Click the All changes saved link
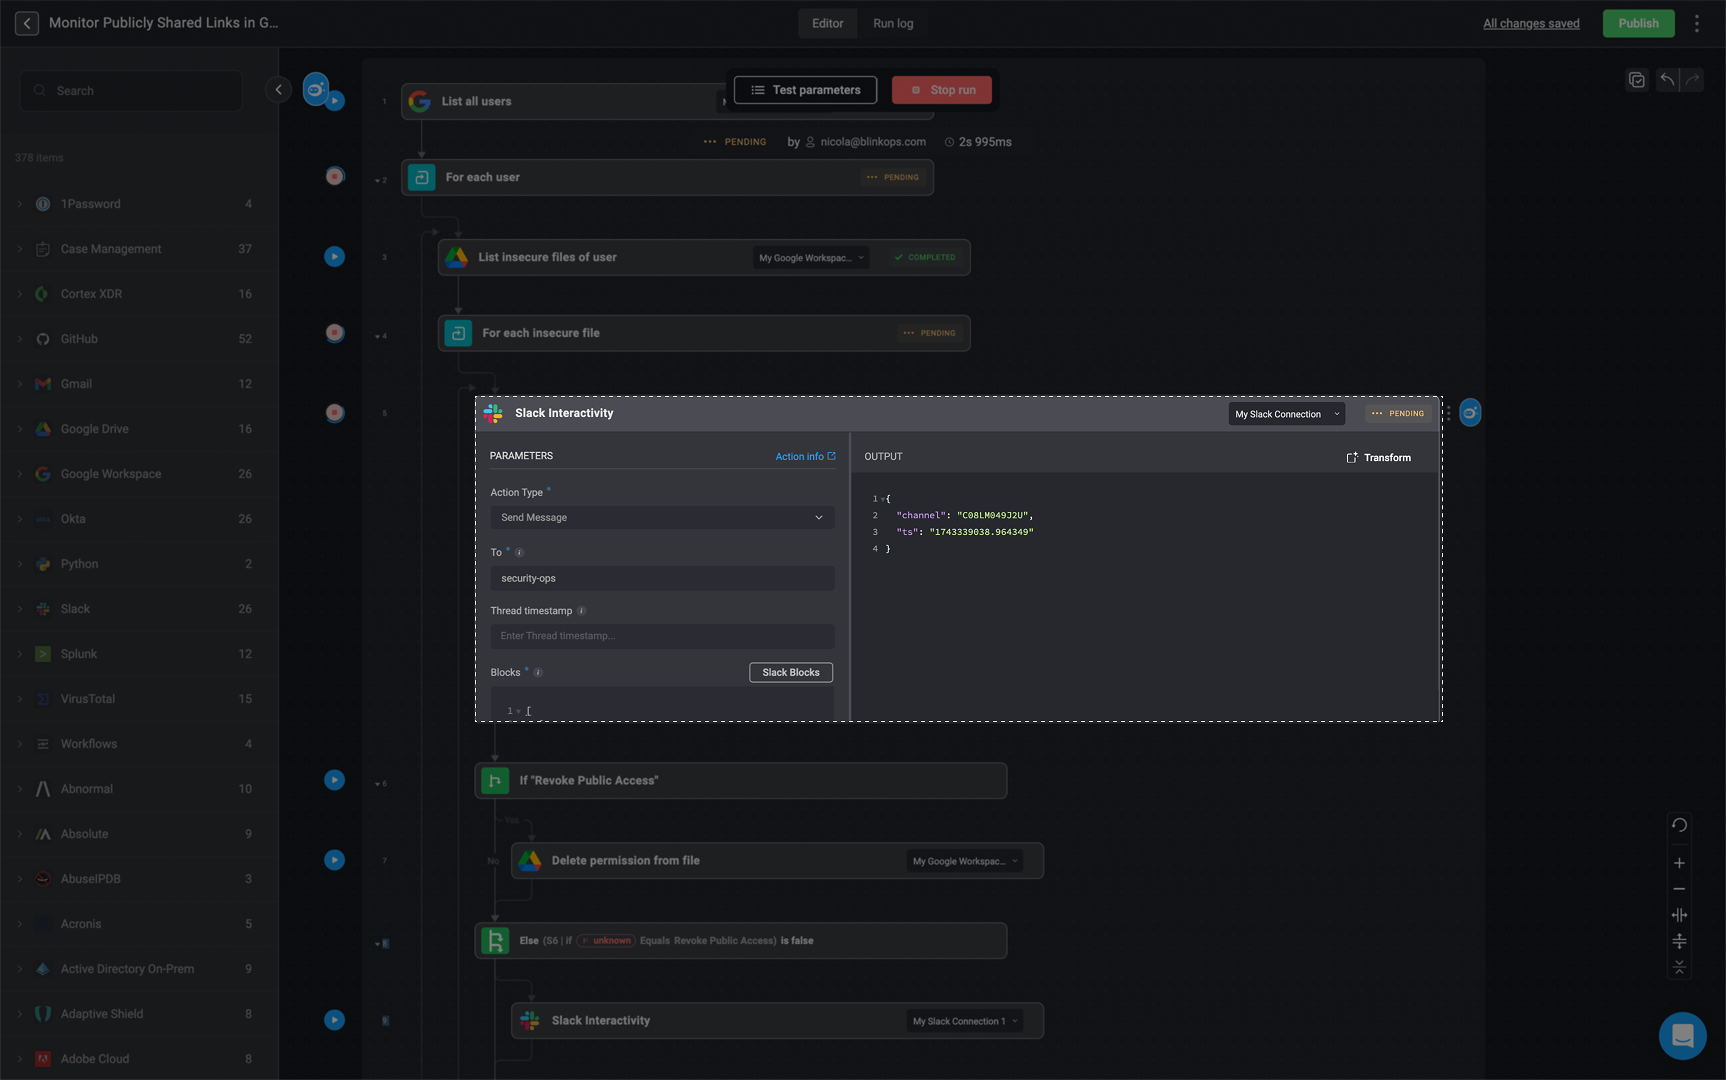This screenshot has width=1726, height=1080. coord(1531,23)
